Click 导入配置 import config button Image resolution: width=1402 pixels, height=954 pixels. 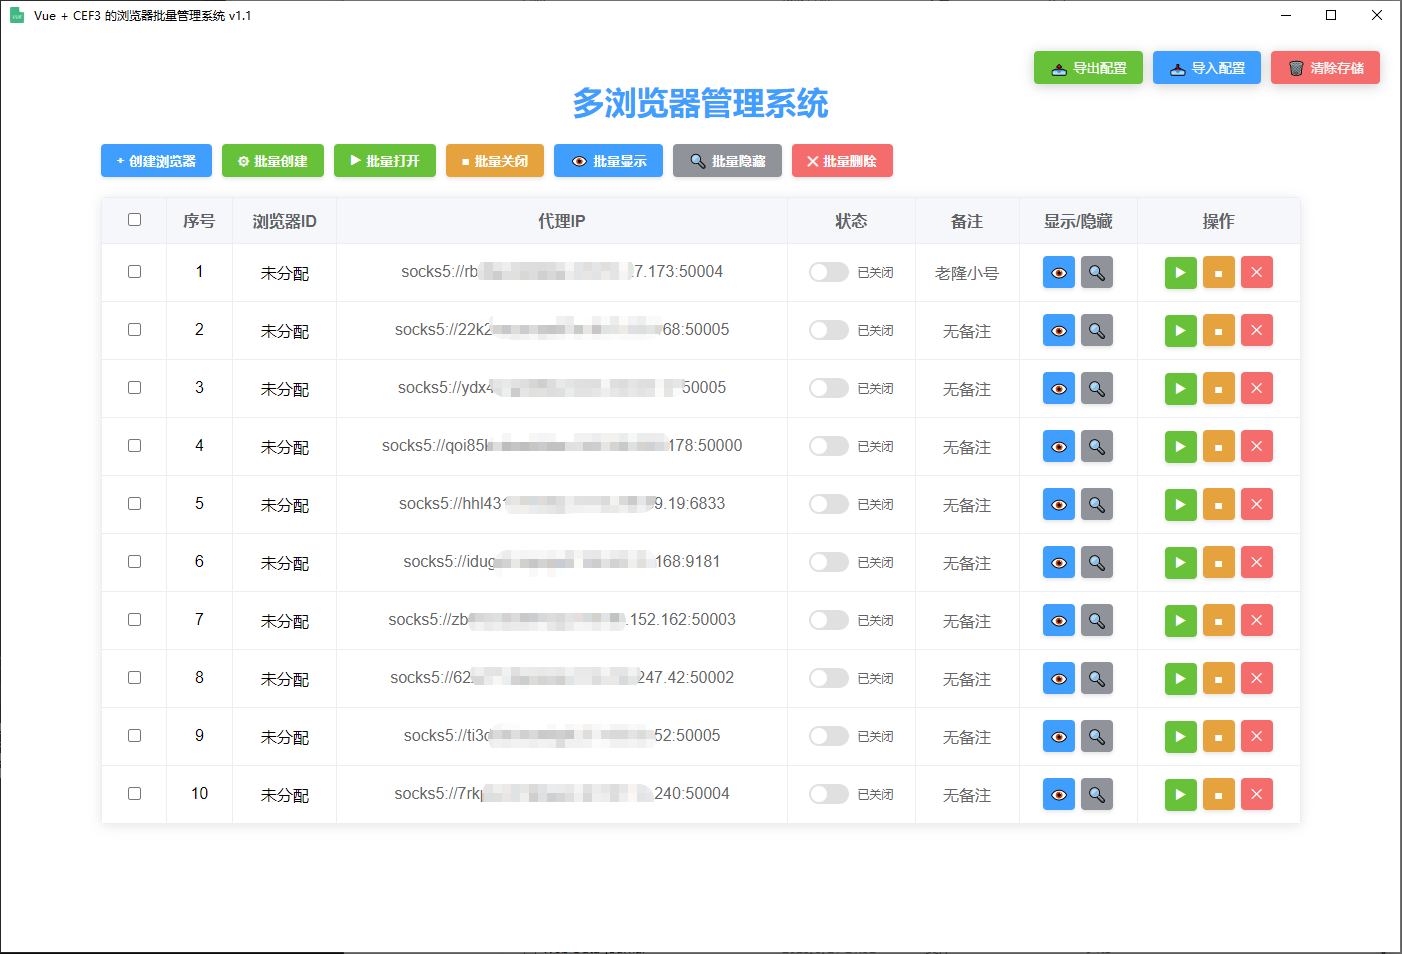click(1206, 68)
